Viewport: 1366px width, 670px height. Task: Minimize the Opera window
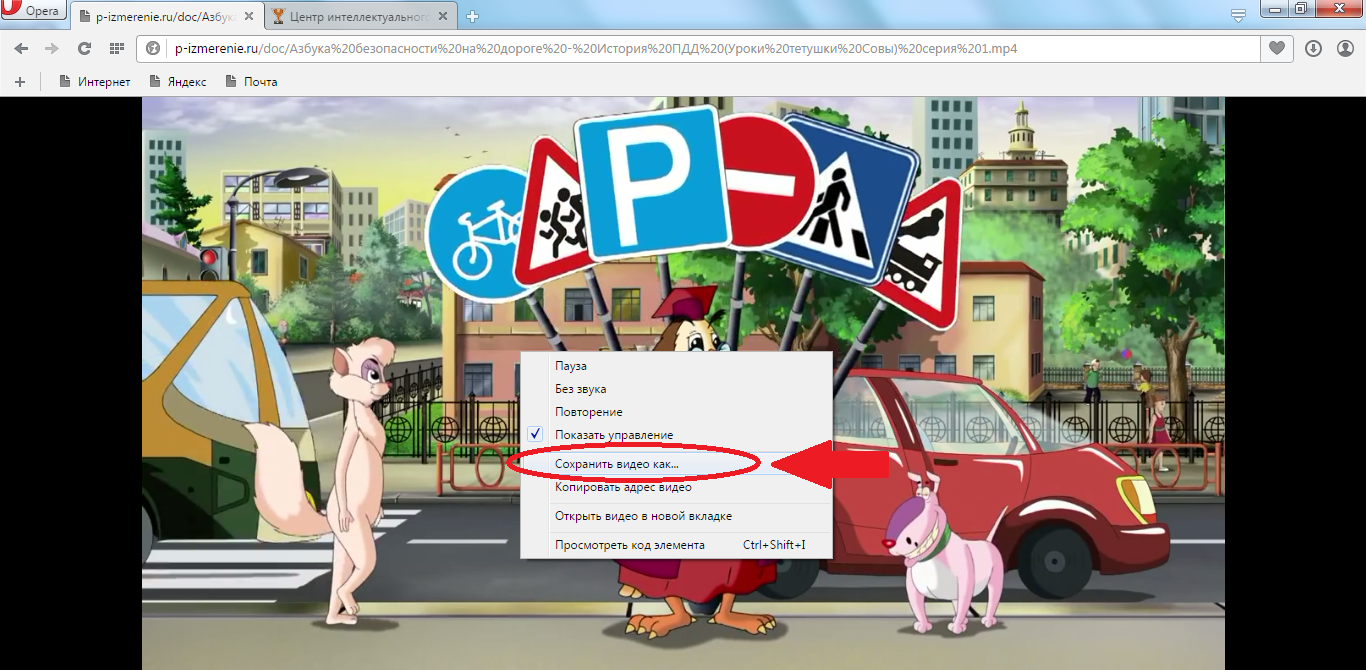click(x=1274, y=9)
